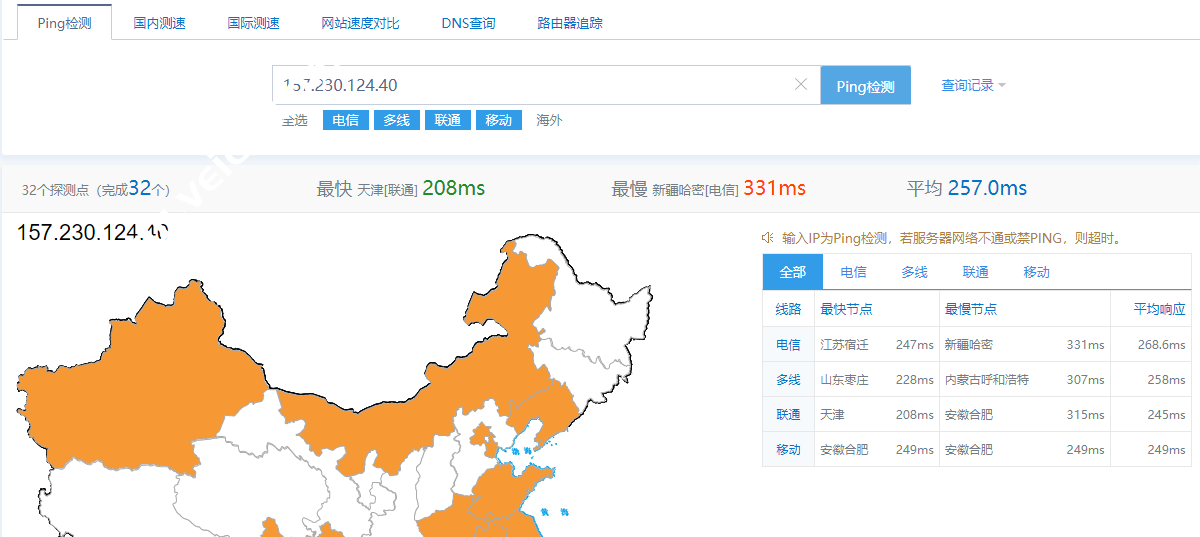Click the fastest 208ms summary value
This screenshot has width=1200, height=537.
(x=454, y=188)
